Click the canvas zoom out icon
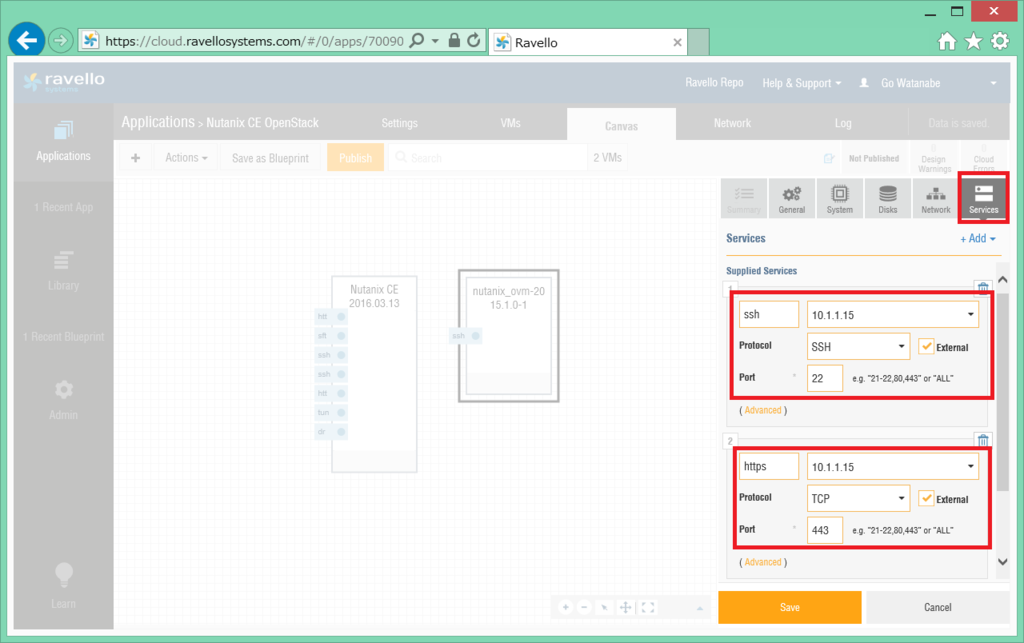Image resolution: width=1024 pixels, height=643 pixels. [x=584, y=607]
